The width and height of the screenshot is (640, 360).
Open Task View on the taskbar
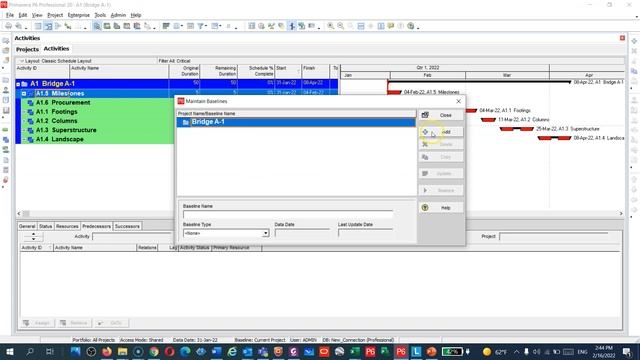coord(50,351)
